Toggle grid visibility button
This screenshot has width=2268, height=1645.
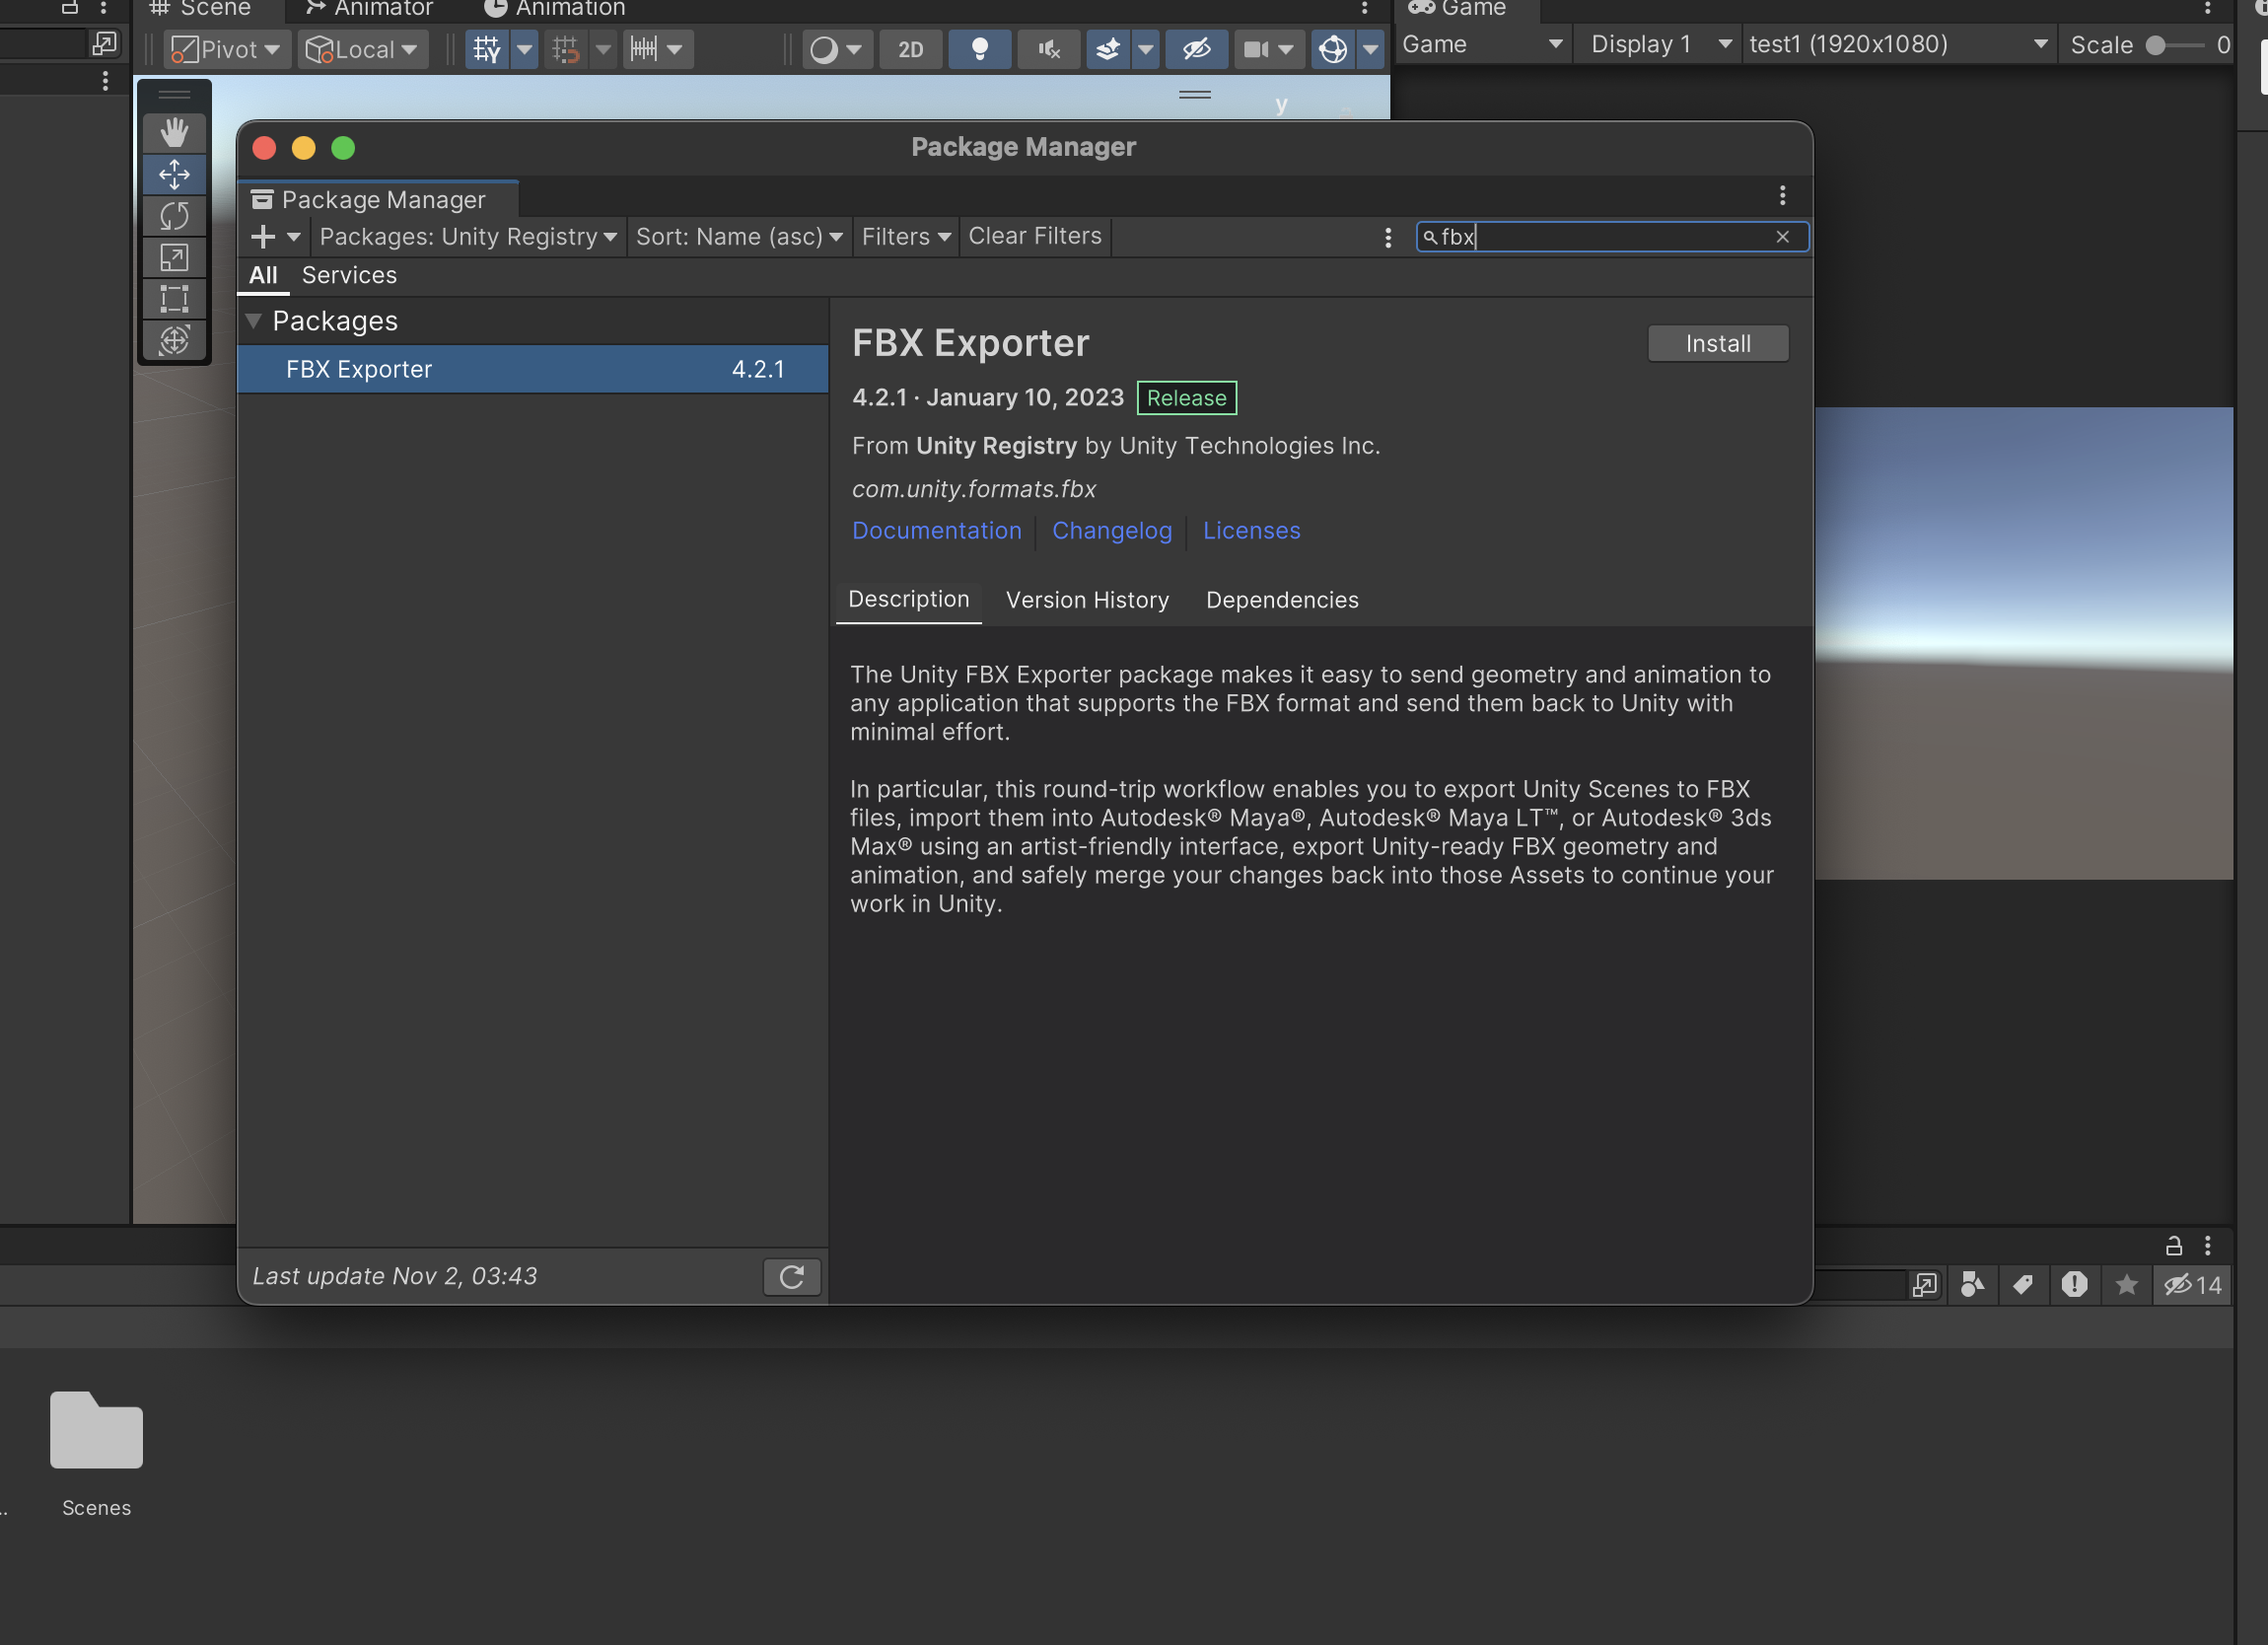pyautogui.click(x=487, y=49)
